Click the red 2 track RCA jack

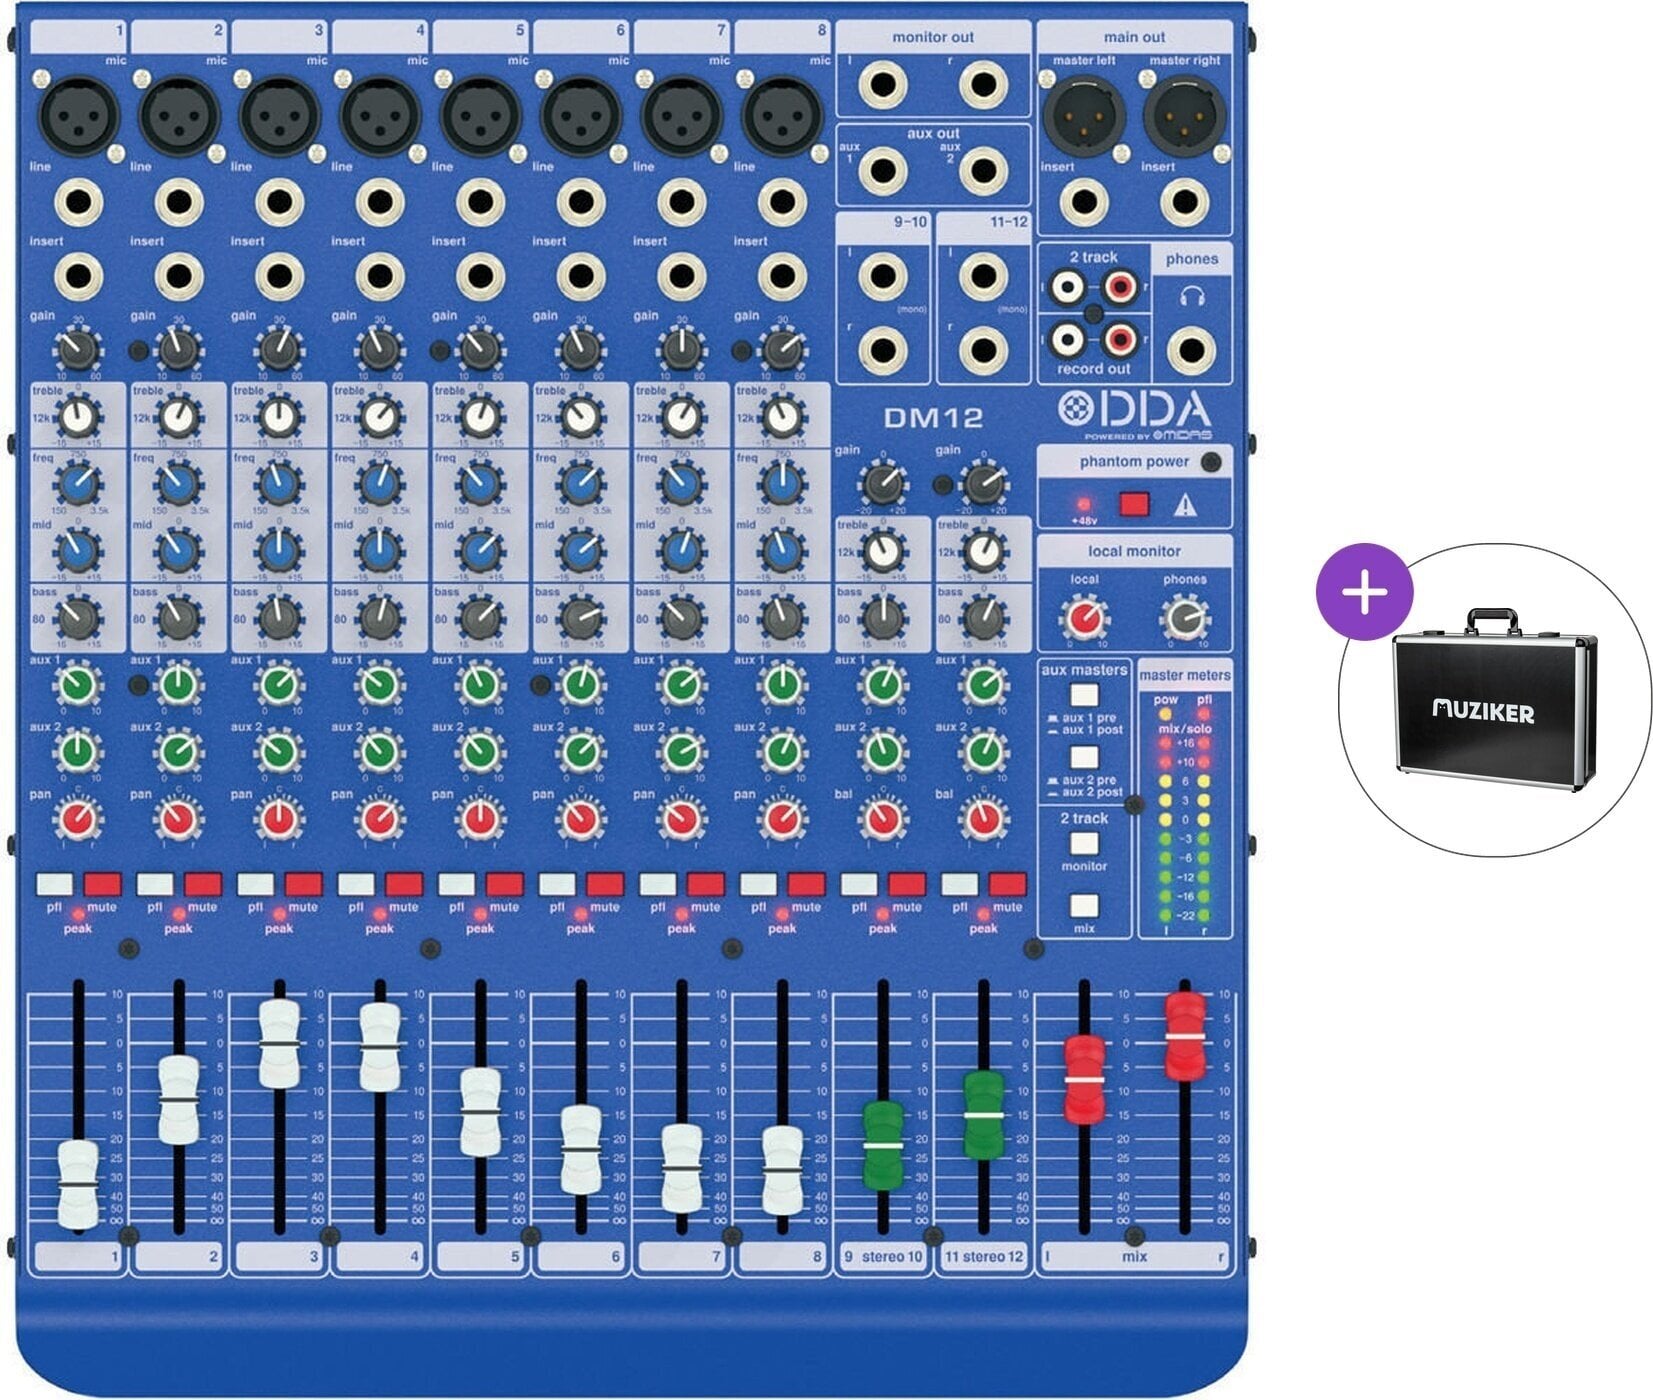pyautogui.click(x=1120, y=290)
